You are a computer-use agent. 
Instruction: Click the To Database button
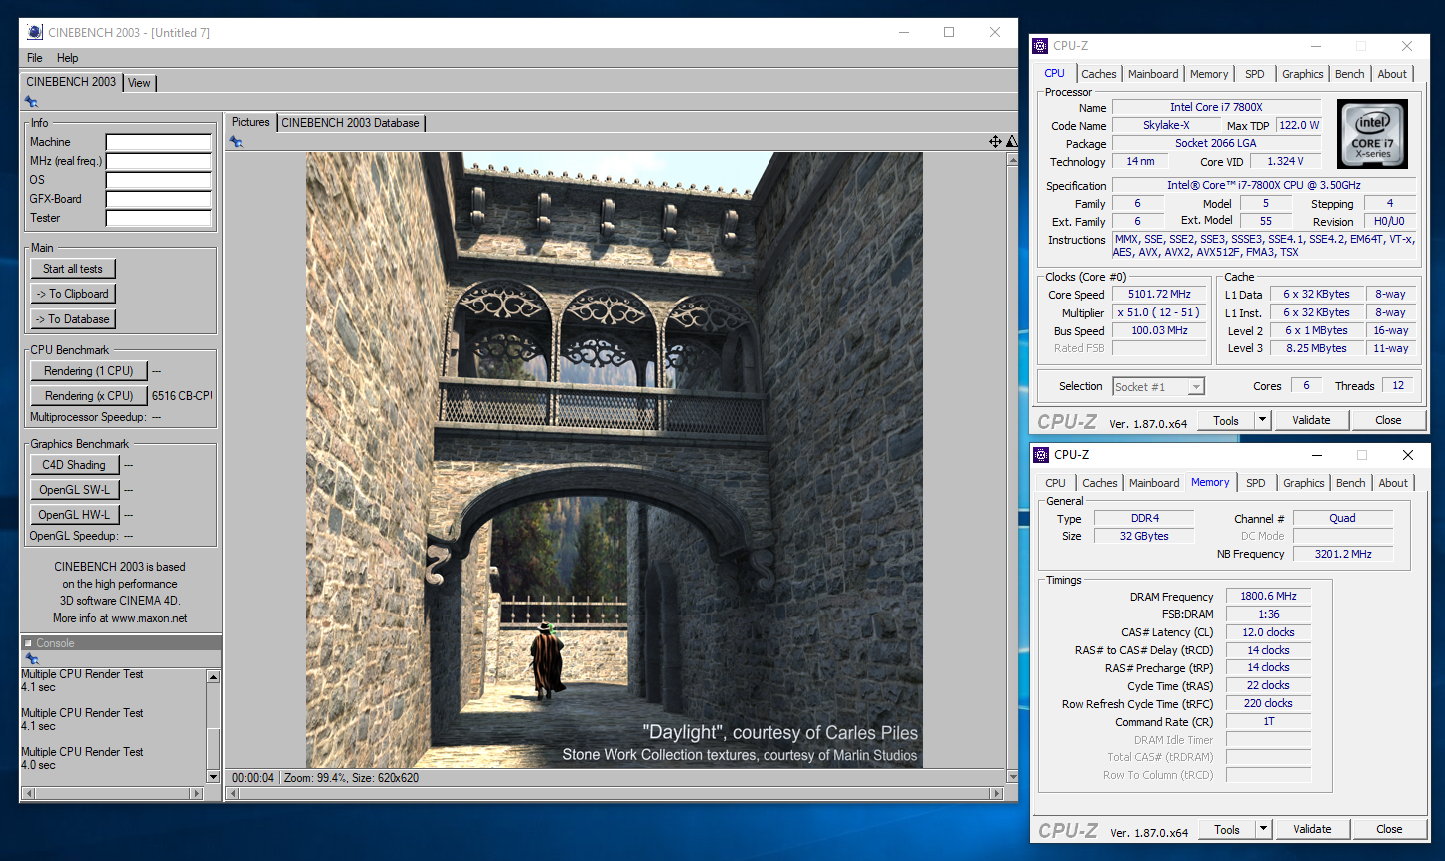pyautogui.click(x=73, y=319)
